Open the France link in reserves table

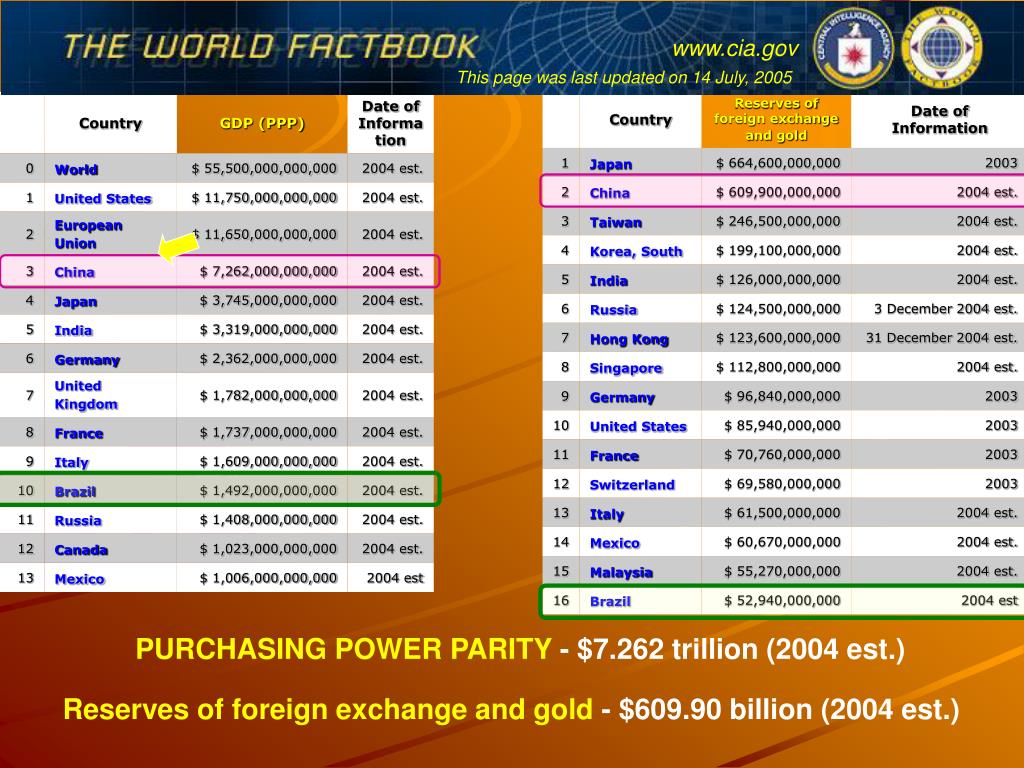tap(614, 456)
